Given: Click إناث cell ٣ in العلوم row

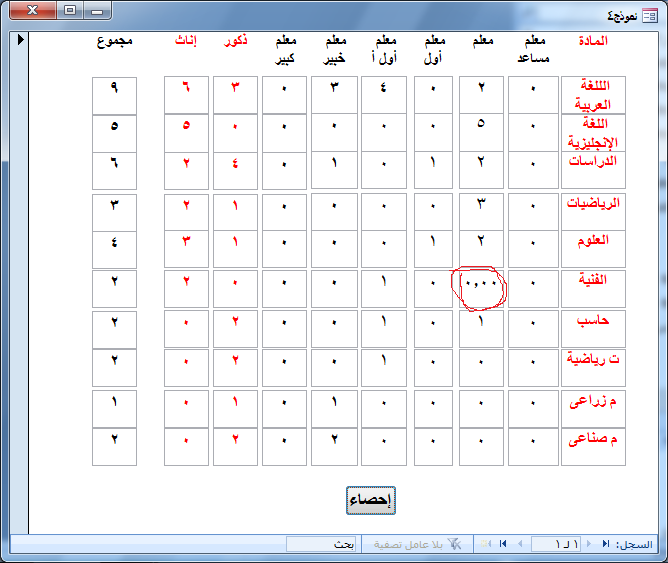Looking at the screenshot, I should click(x=186, y=249).
